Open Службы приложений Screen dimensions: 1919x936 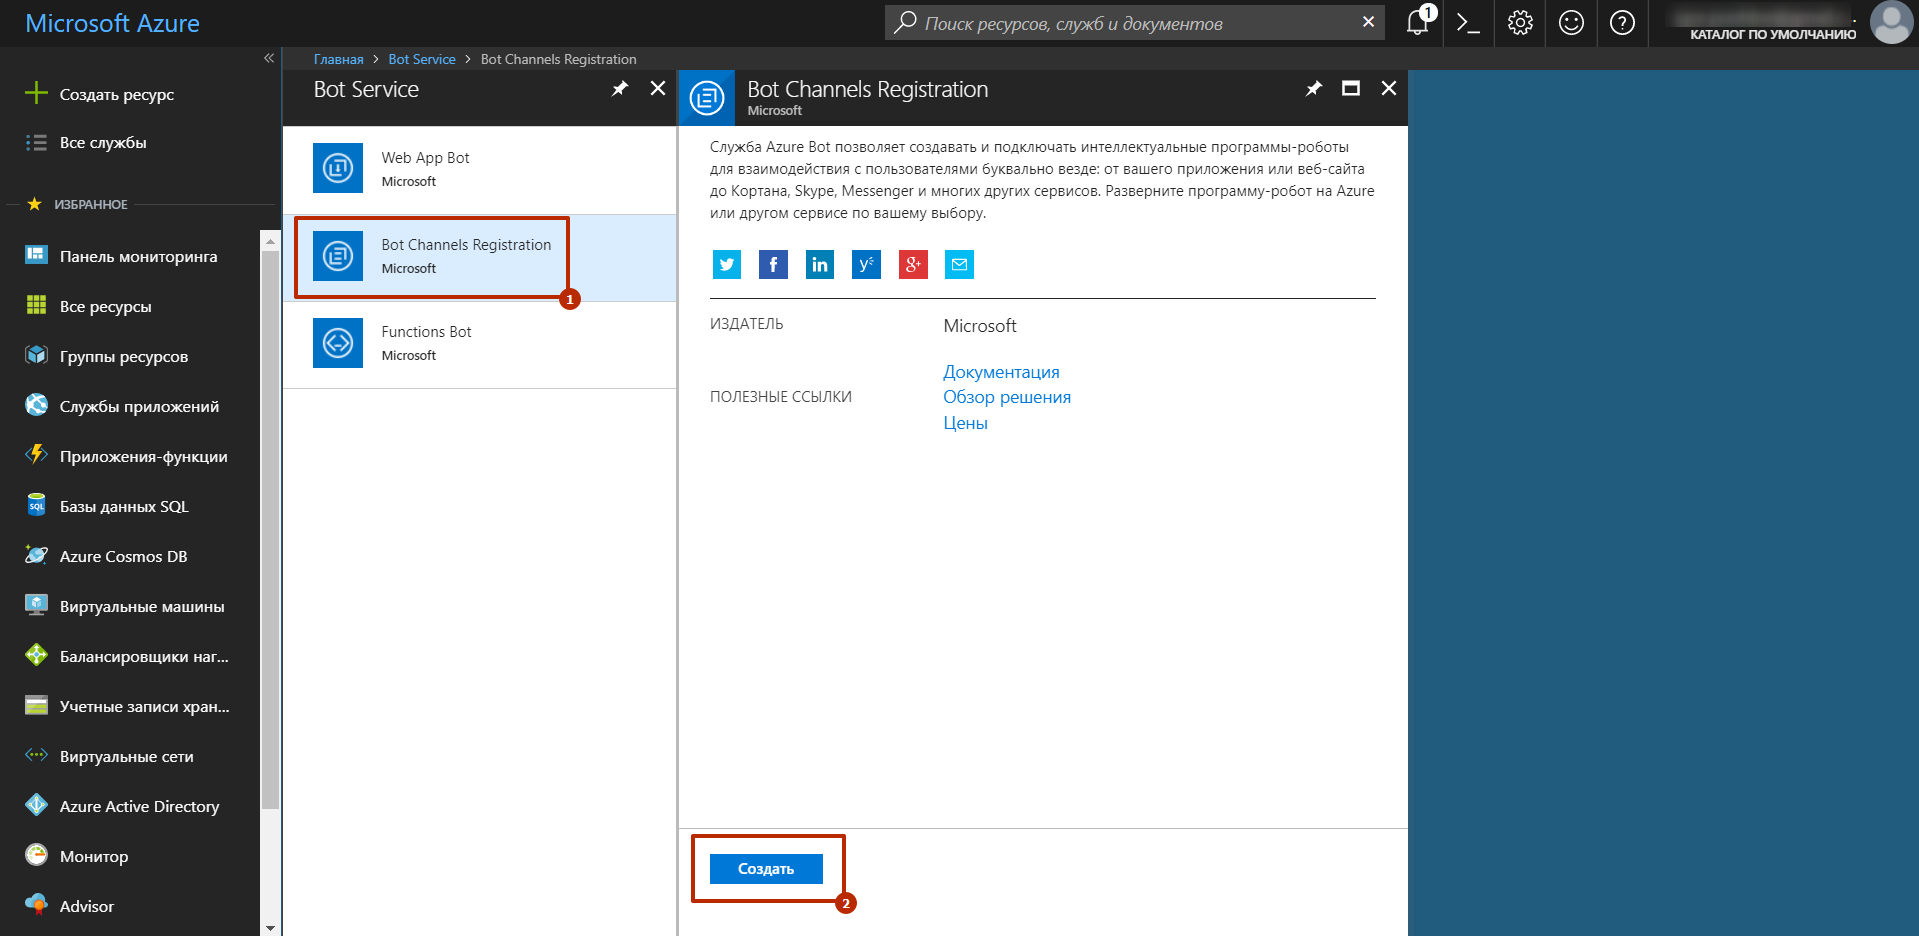point(139,406)
